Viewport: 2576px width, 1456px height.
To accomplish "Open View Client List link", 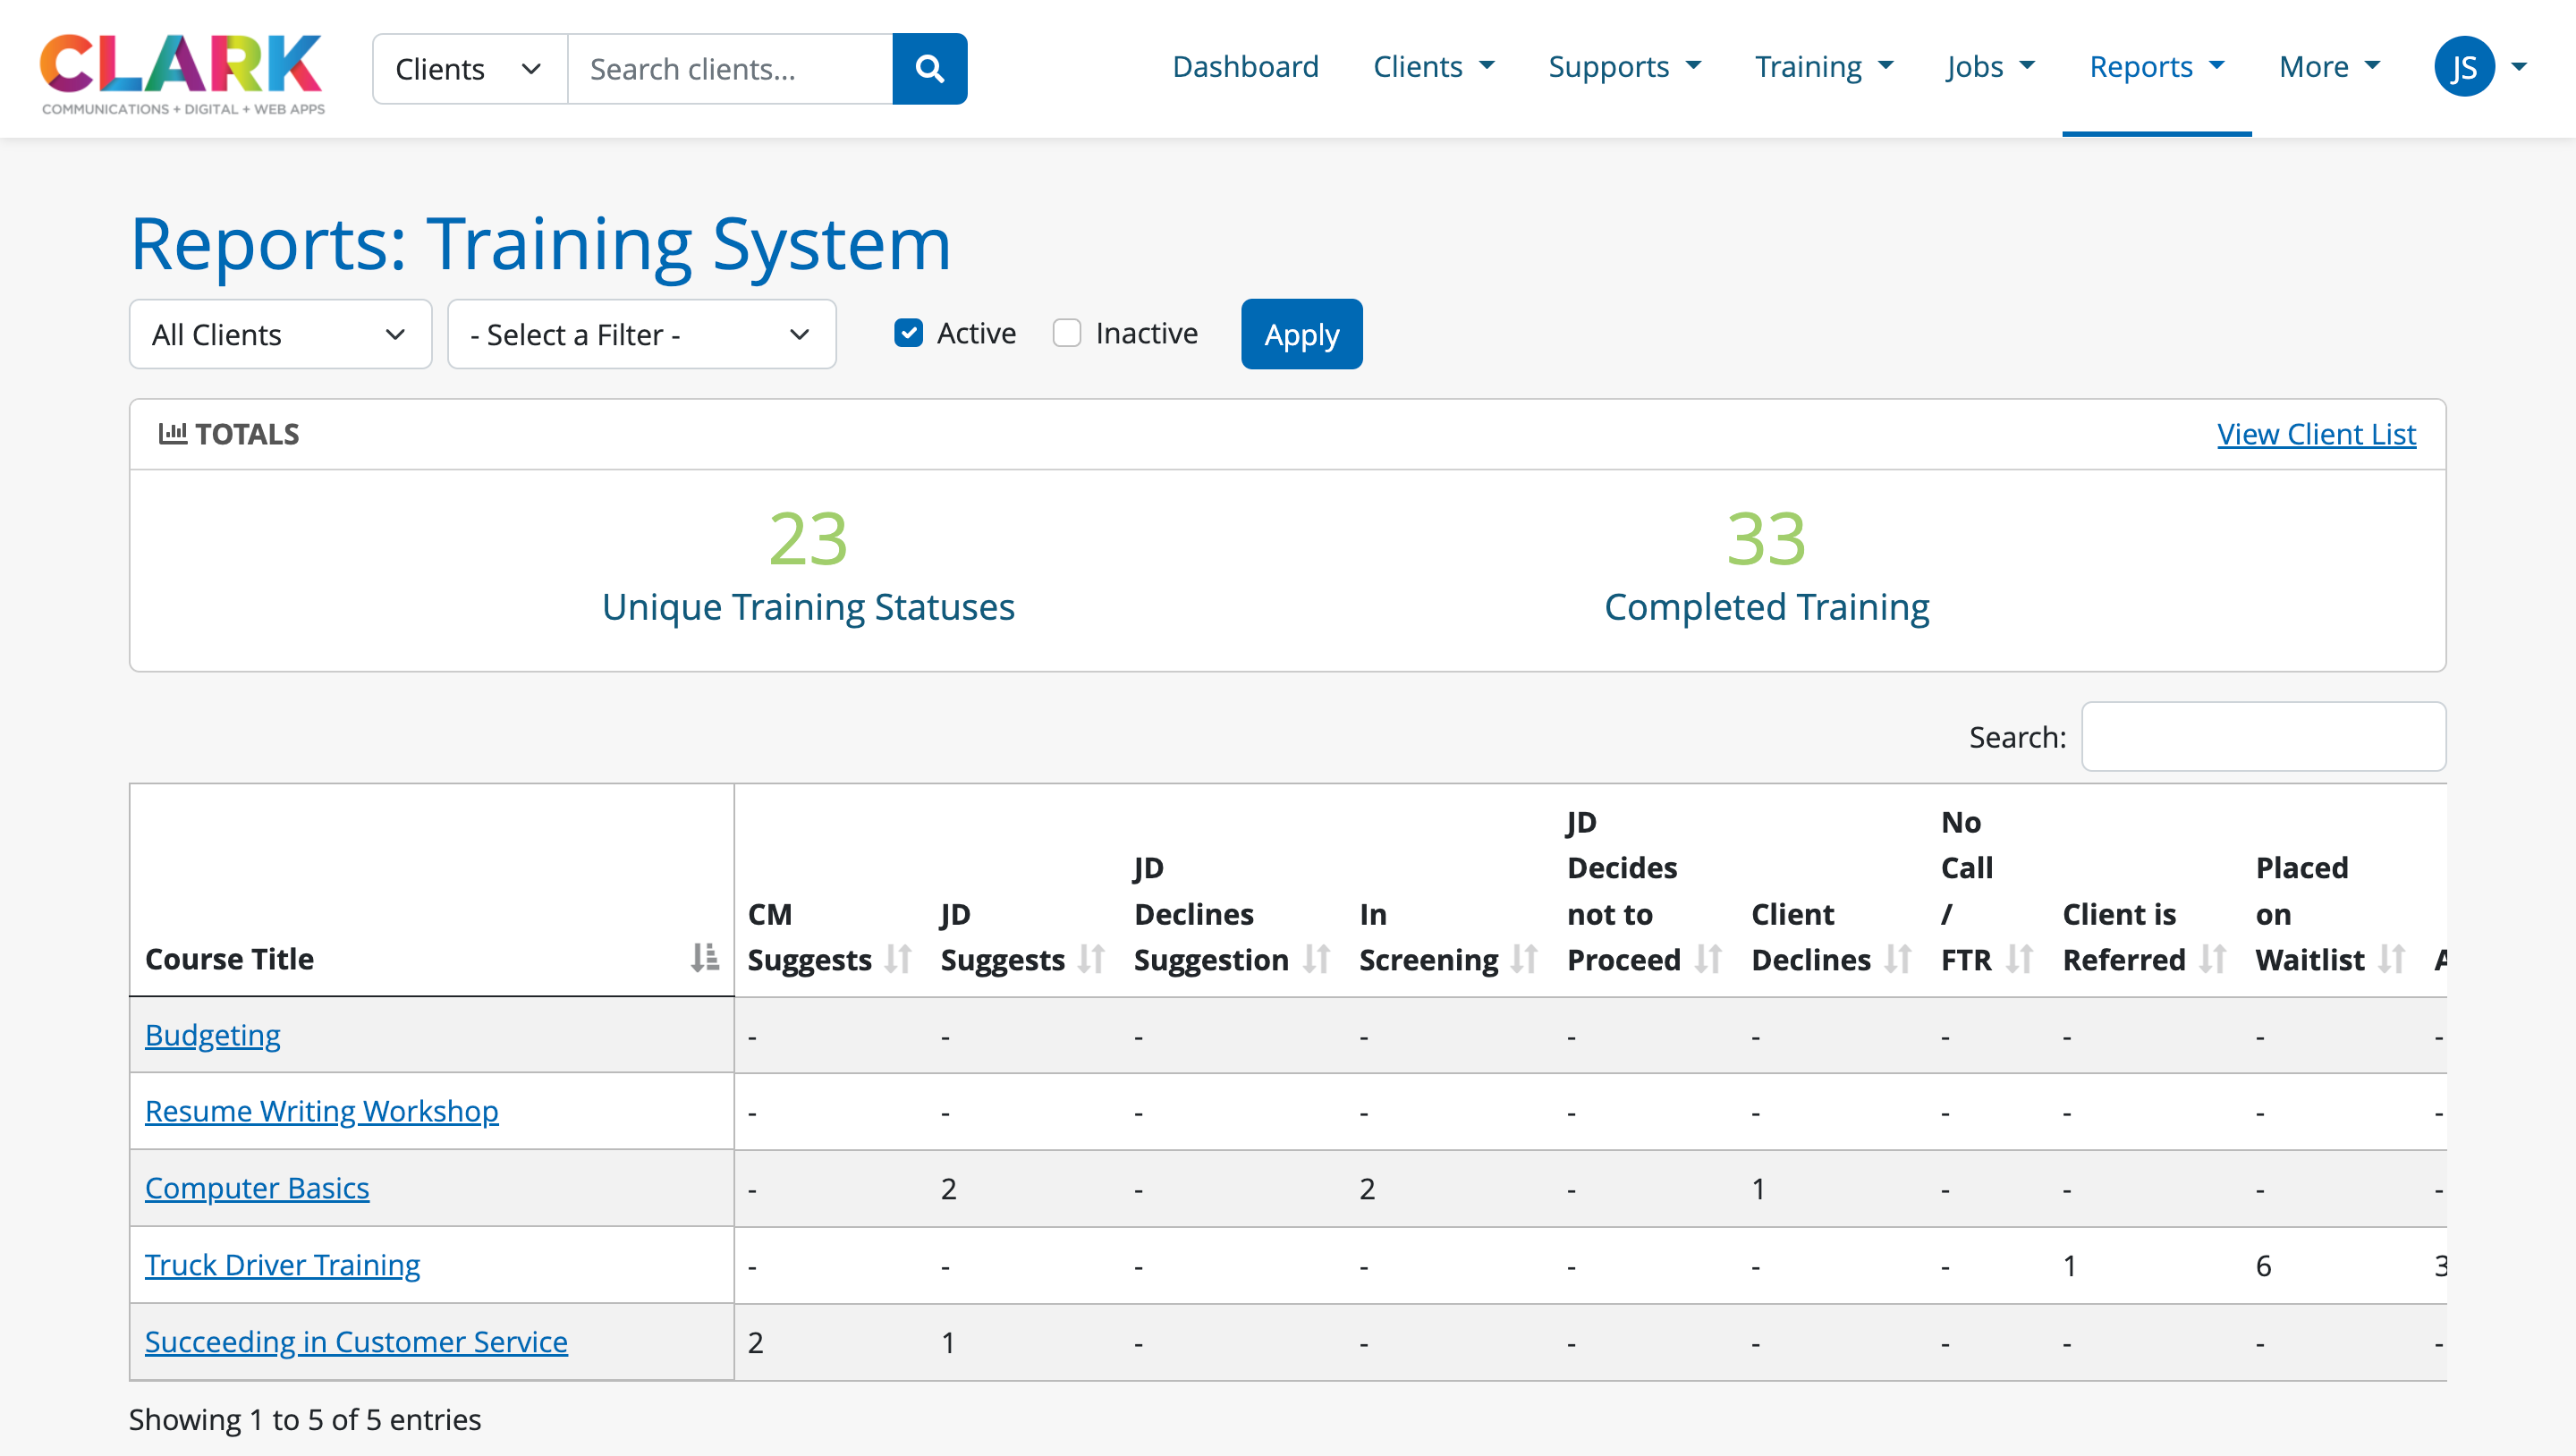I will click(2315, 434).
